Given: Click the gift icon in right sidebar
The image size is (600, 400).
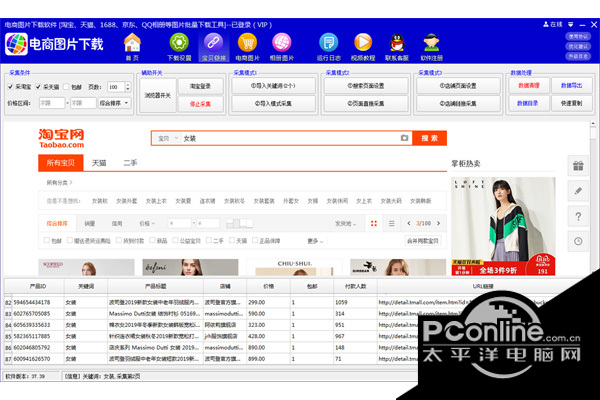Looking at the screenshot, I should (x=578, y=166).
